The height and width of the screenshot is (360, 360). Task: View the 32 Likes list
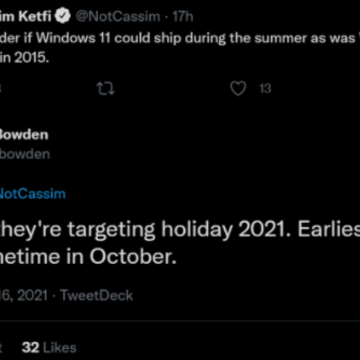coord(49,348)
